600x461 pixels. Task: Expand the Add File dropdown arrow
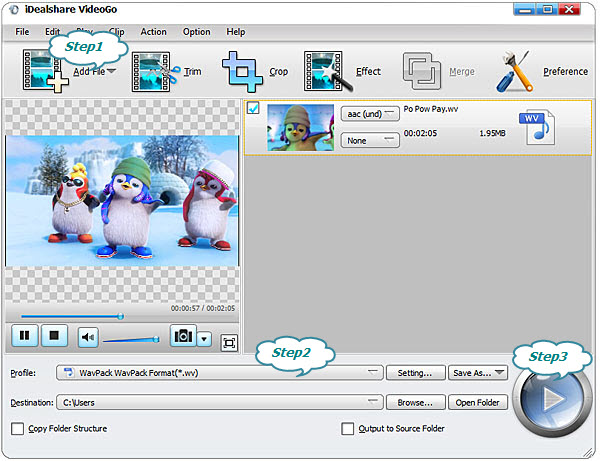coord(112,71)
